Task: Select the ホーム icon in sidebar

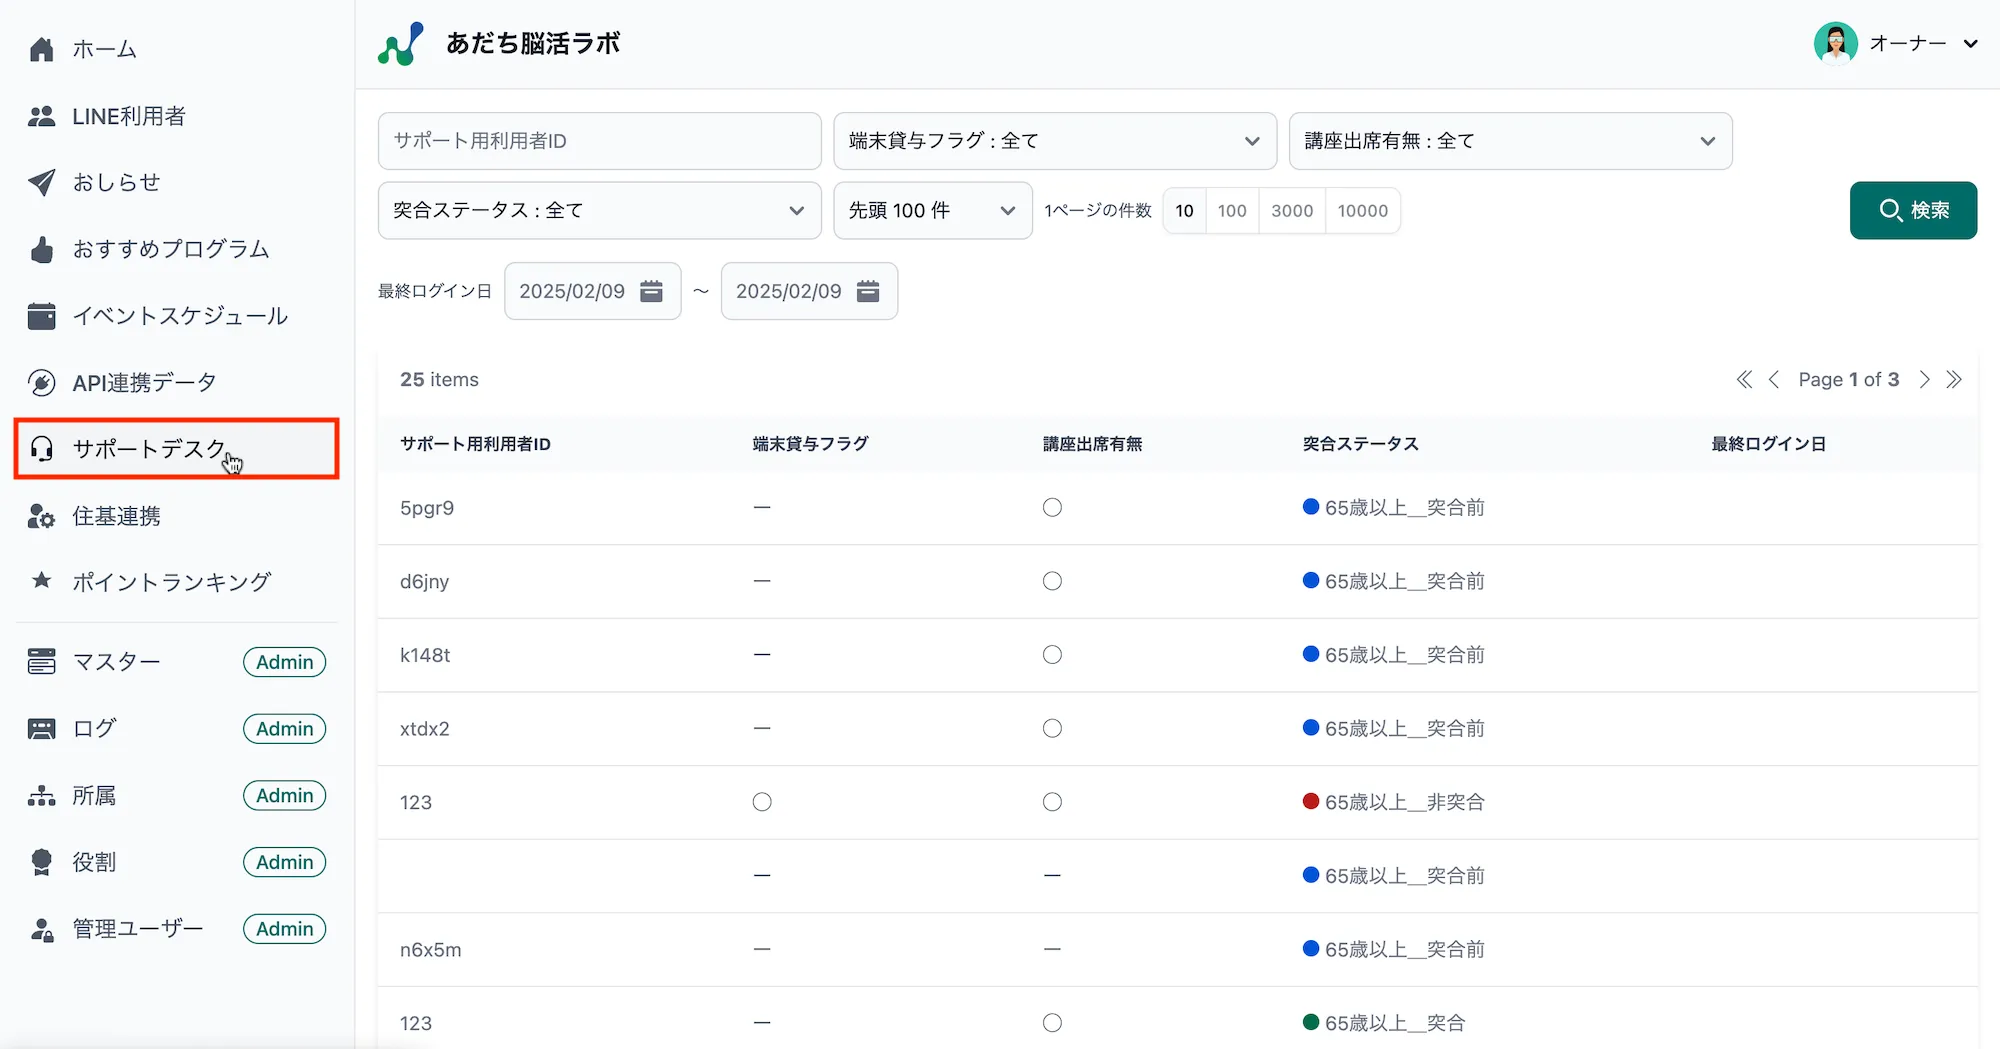Action: (x=41, y=48)
